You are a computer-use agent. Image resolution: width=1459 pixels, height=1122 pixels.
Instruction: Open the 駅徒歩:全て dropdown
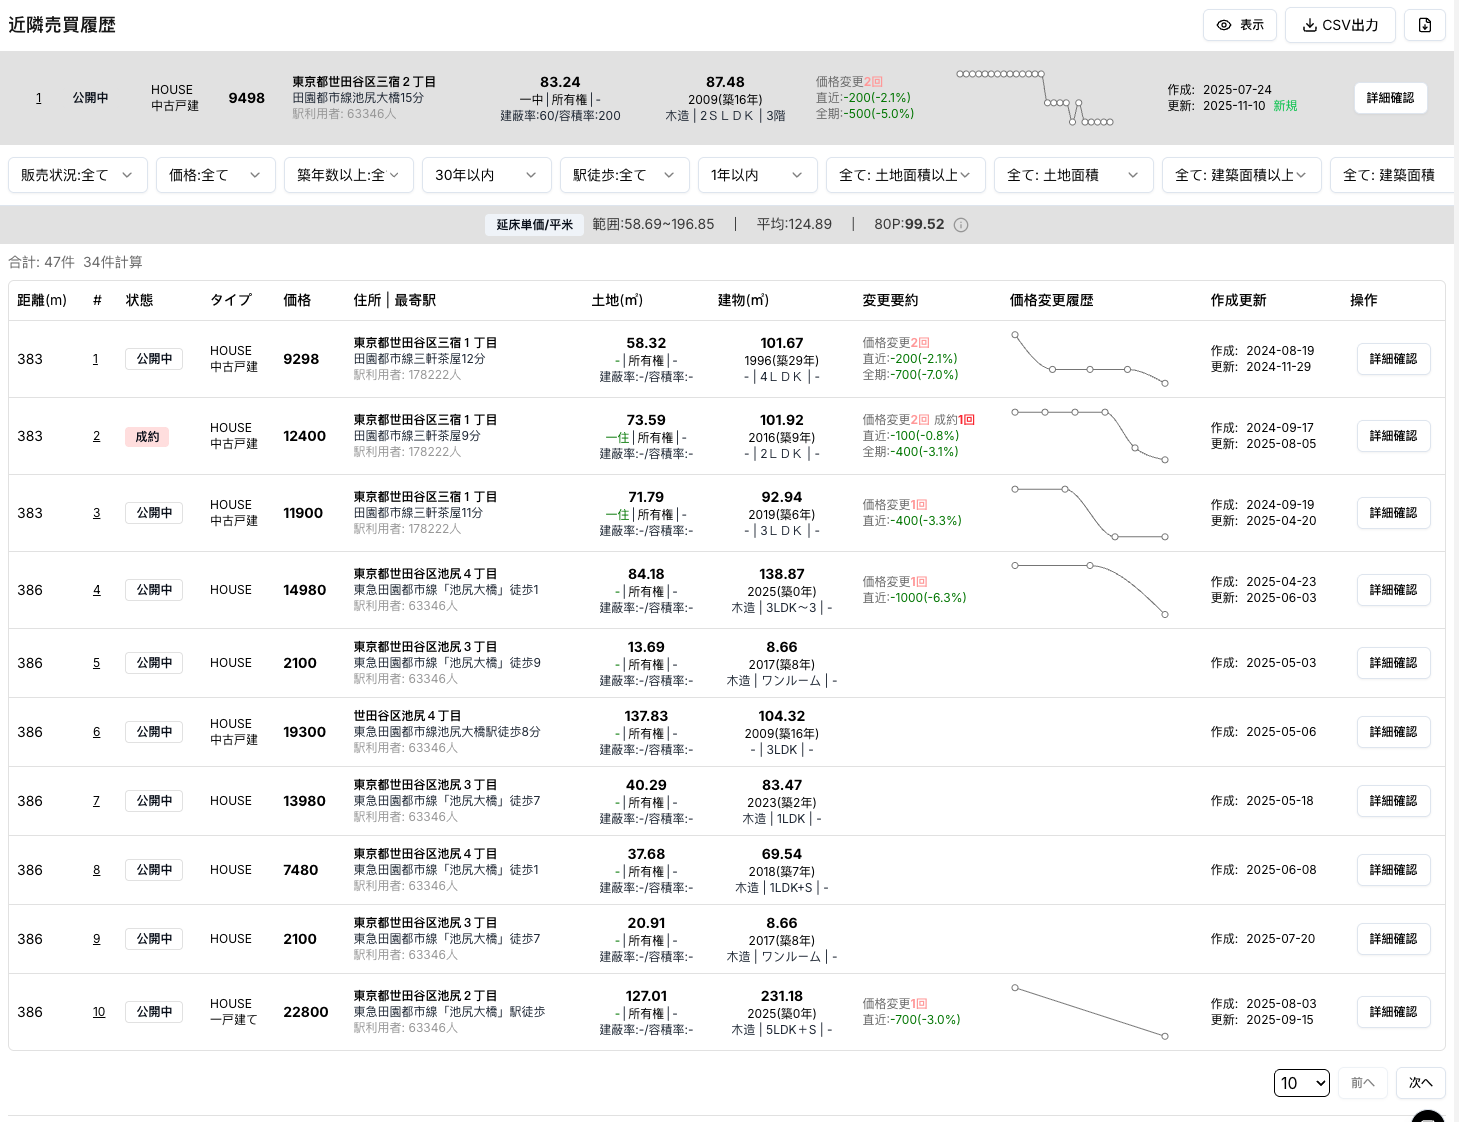coord(624,175)
